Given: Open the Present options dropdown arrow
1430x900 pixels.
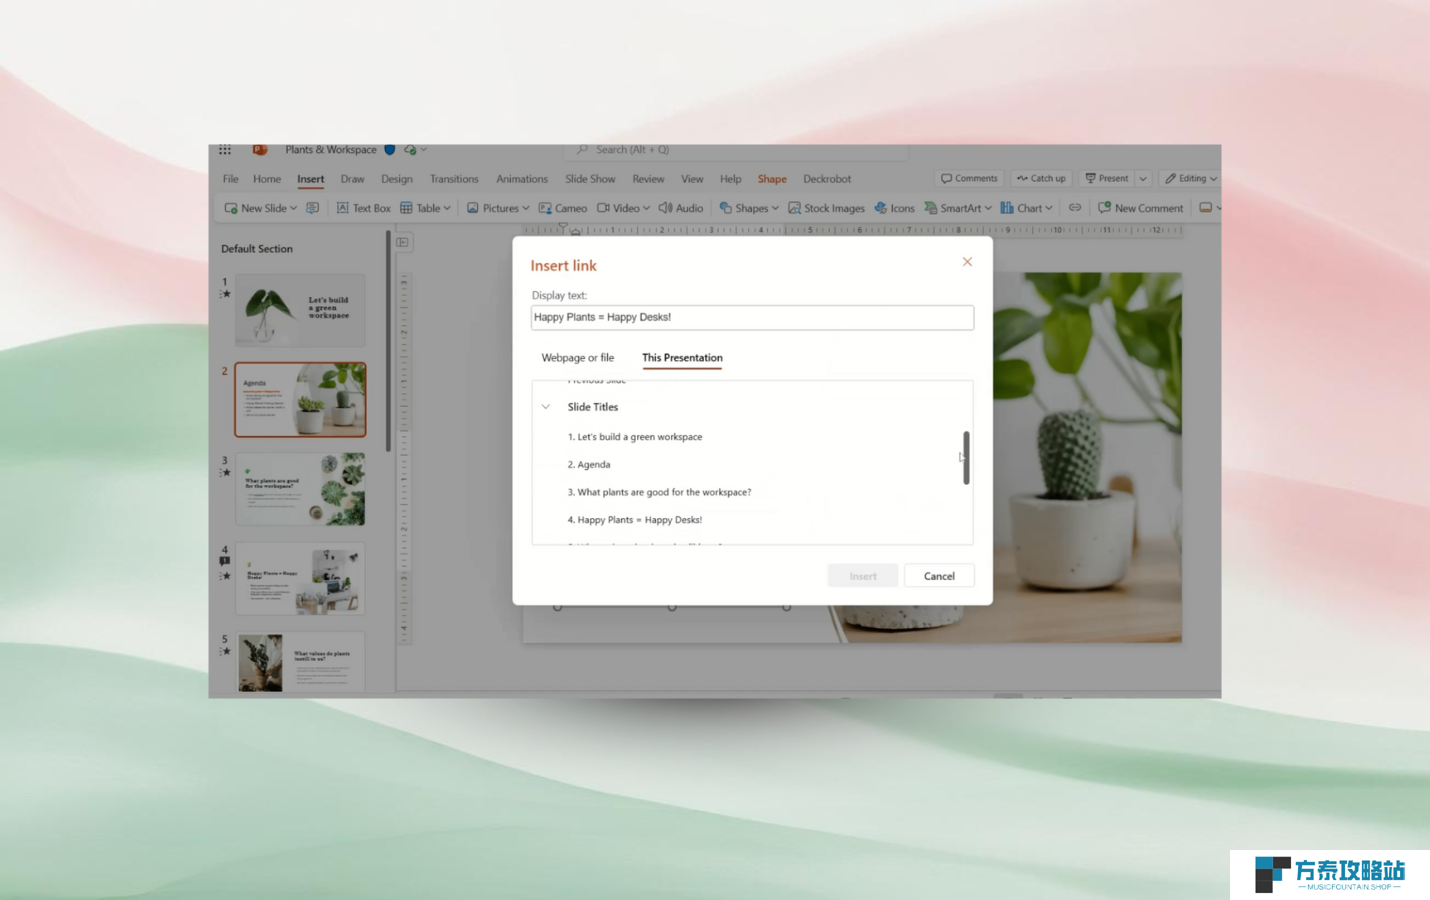Looking at the screenshot, I should [1143, 178].
